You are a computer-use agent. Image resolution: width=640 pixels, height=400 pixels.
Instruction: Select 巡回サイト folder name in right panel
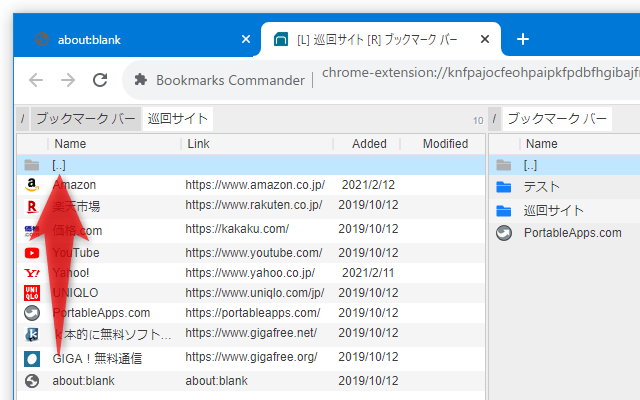[554, 211]
